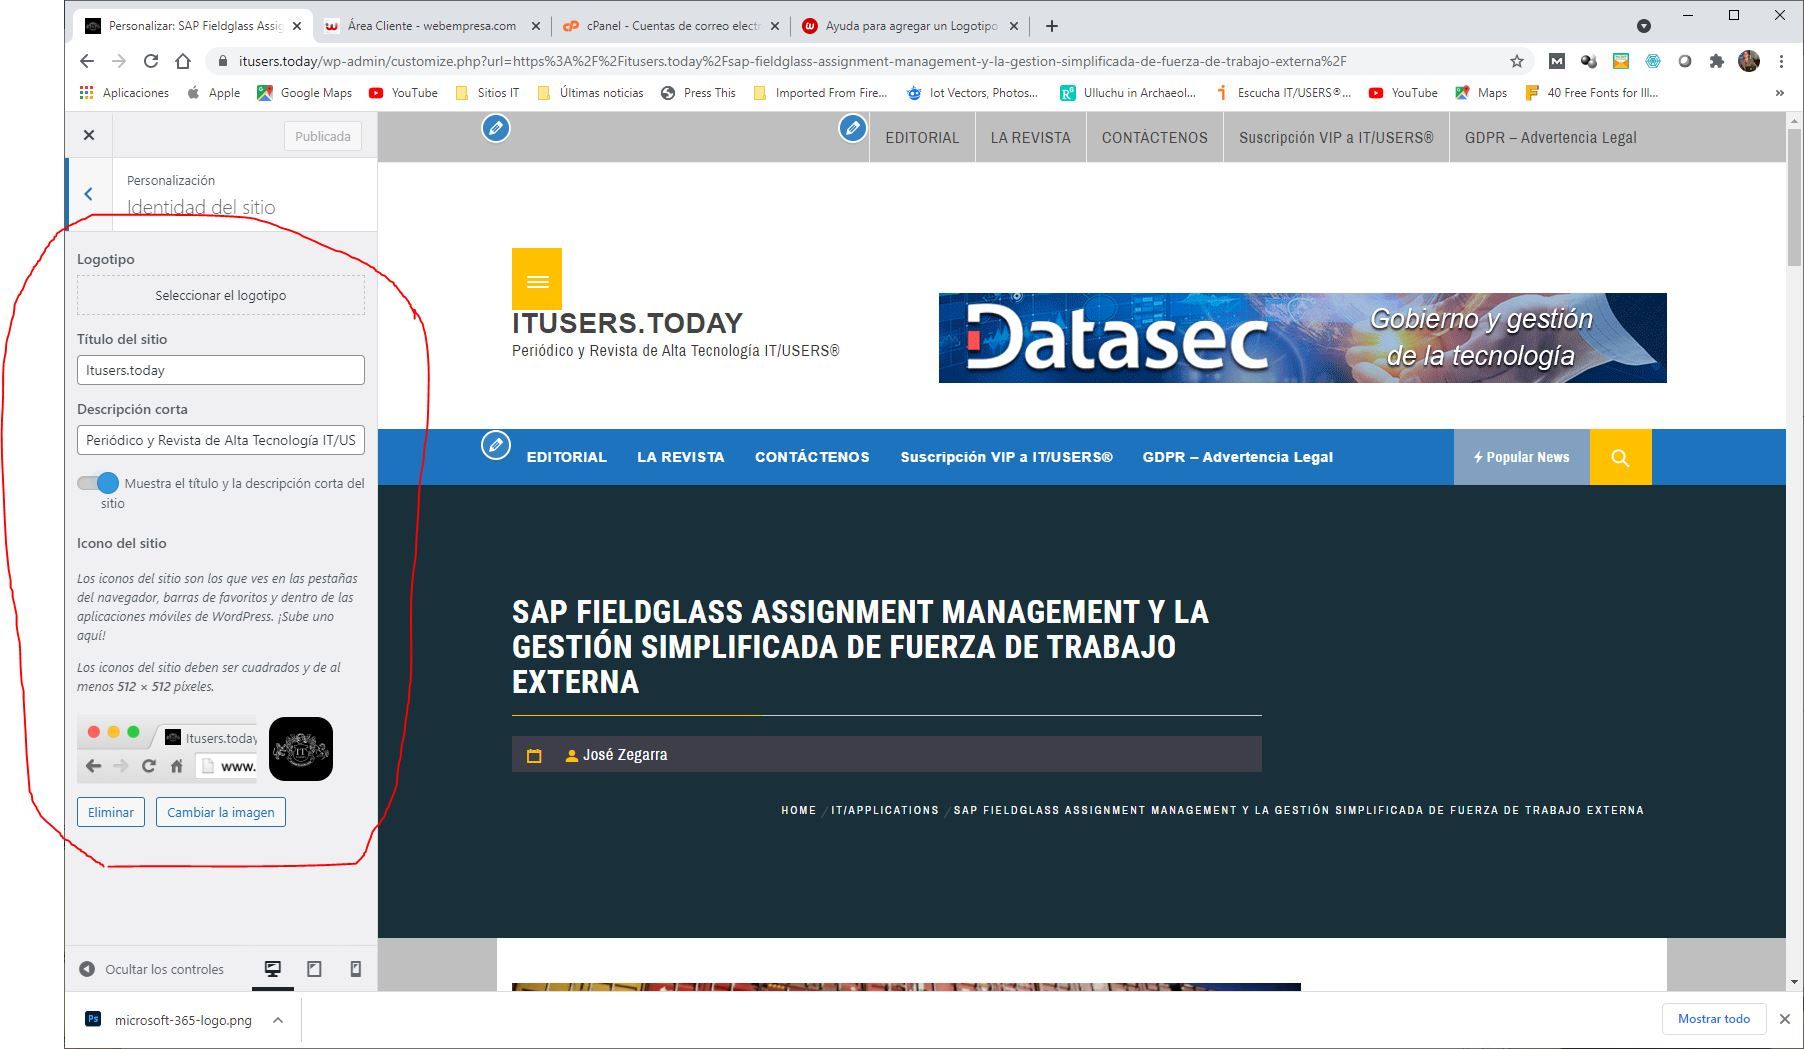The width and height of the screenshot is (1804, 1049).
Task: Select EDITORIAL in blue navigation bar
Action: tap(567, 457)
